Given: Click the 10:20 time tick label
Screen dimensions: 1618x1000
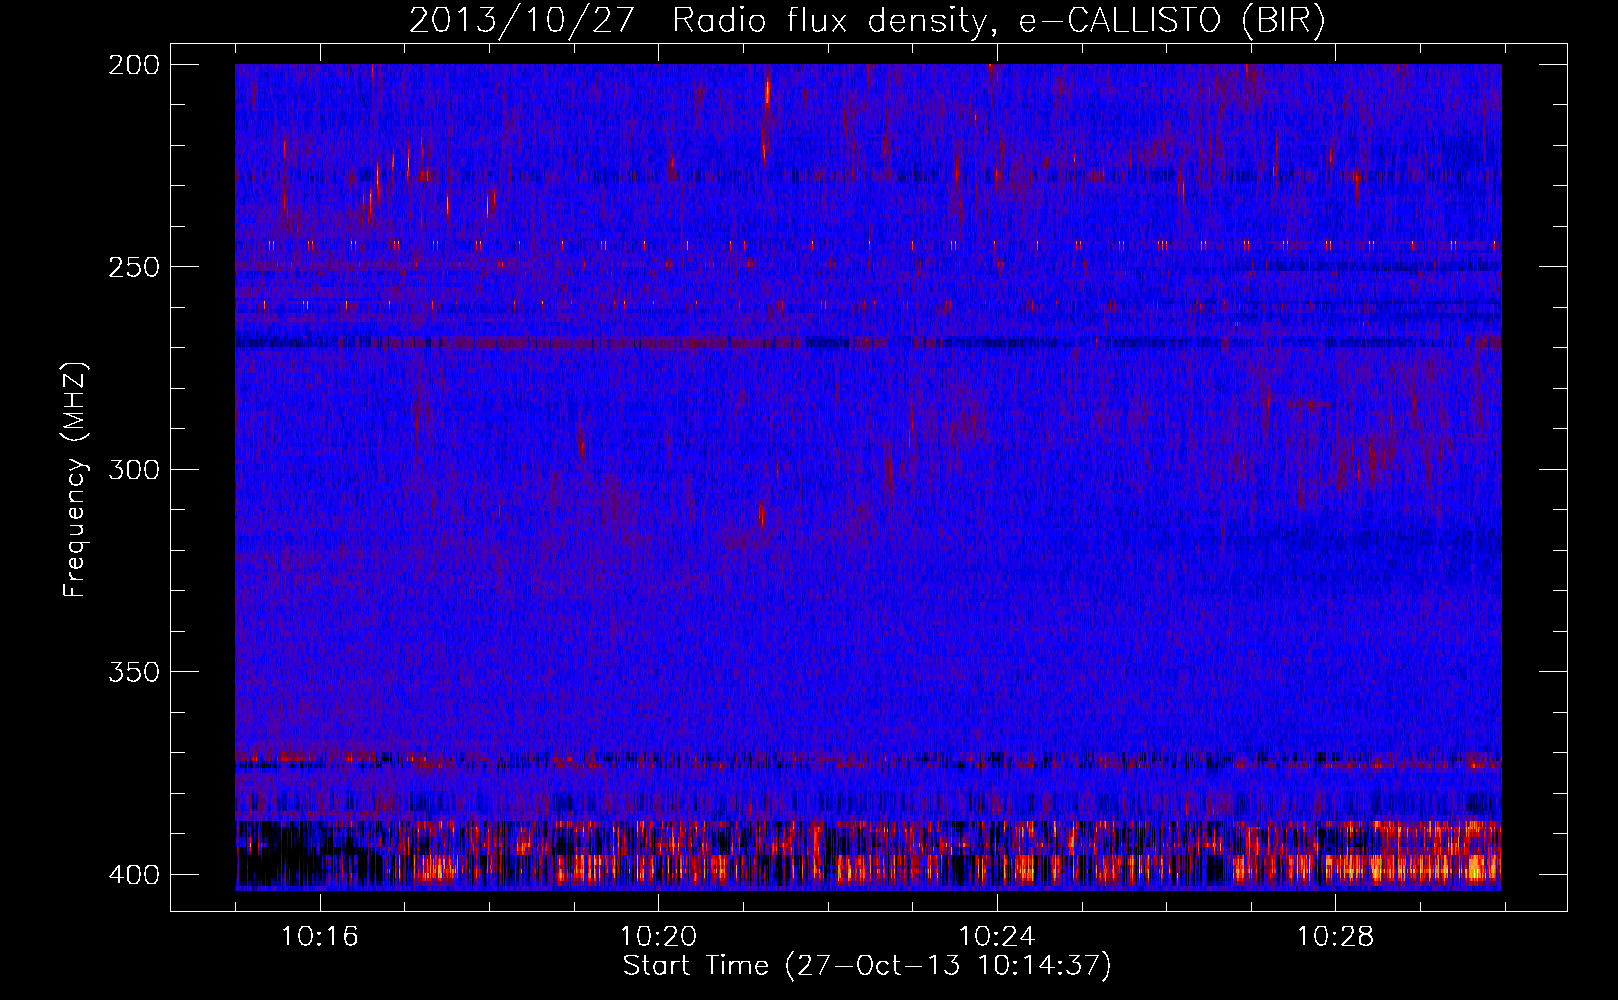Looking at the screenshot, I should coord(658,937).
